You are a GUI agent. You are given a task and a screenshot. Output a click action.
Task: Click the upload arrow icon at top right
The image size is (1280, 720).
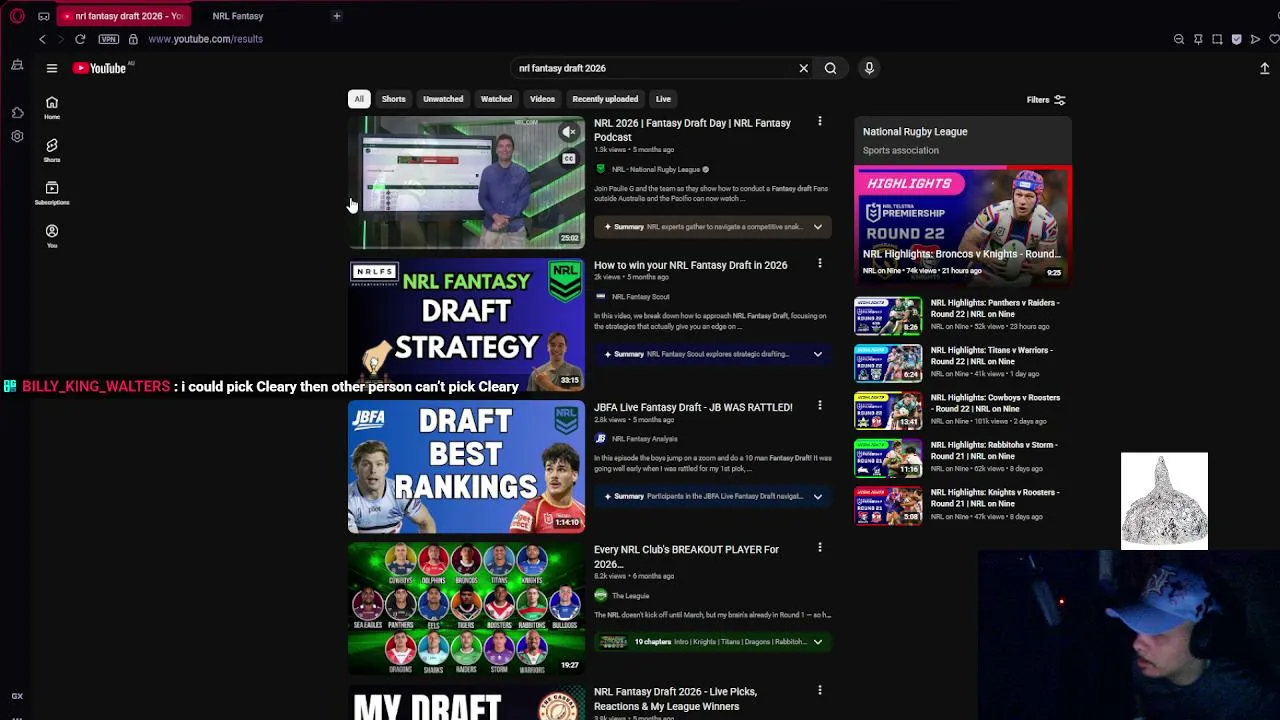tap(1265, 68)
